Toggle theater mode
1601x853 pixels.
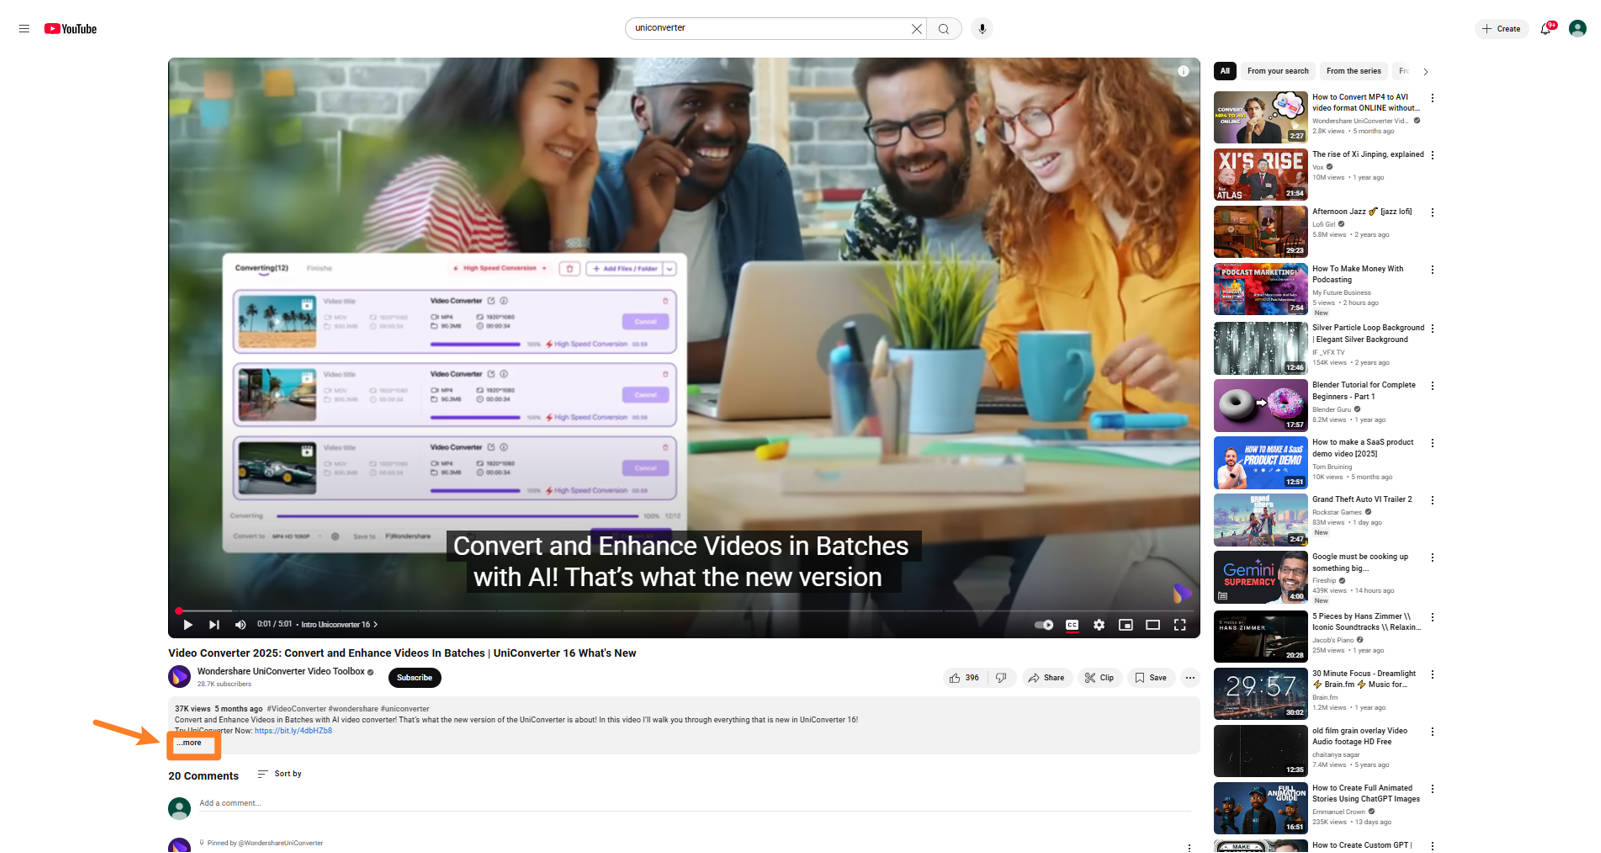coord(1153,625)
